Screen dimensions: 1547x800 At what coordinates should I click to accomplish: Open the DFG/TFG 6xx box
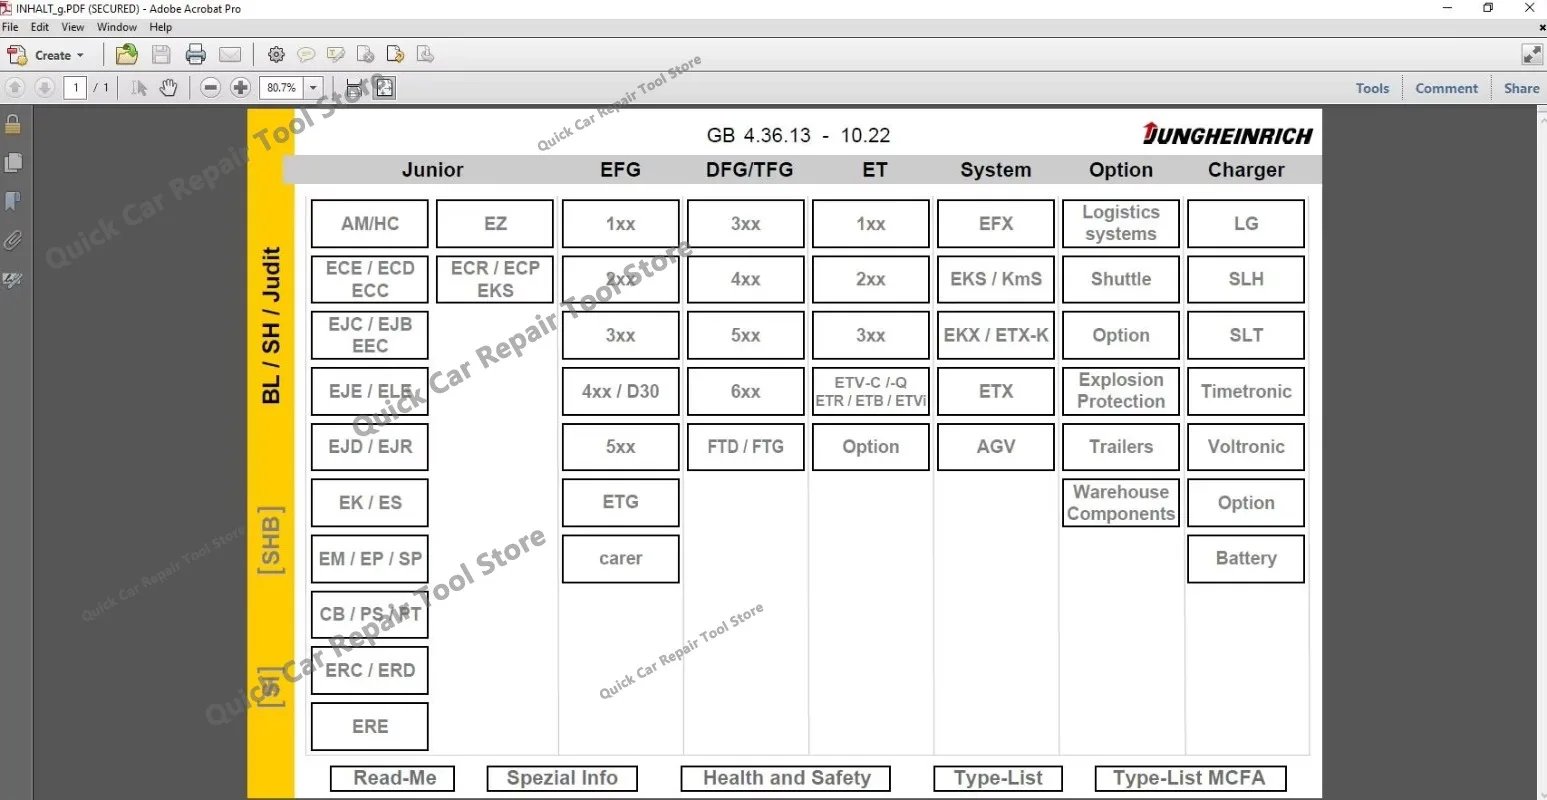[746, 391]
